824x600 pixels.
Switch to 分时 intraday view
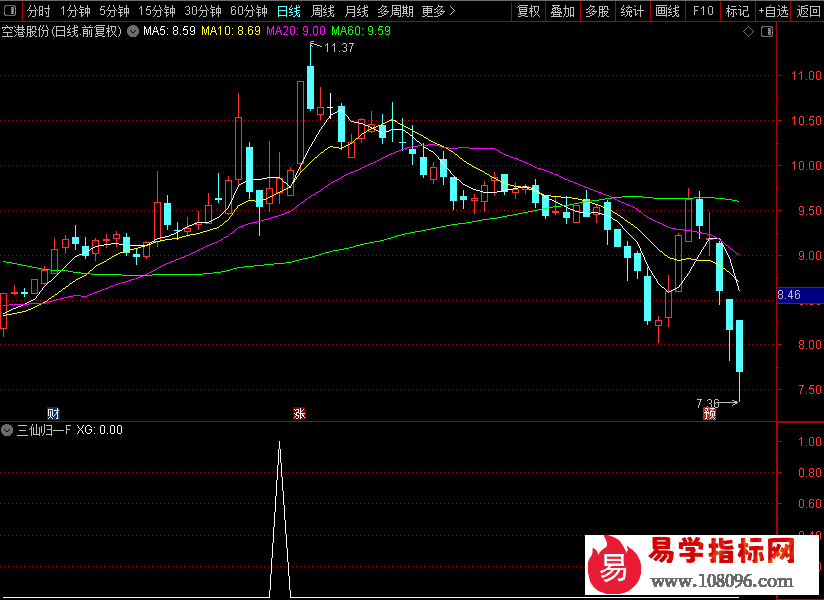38,11
